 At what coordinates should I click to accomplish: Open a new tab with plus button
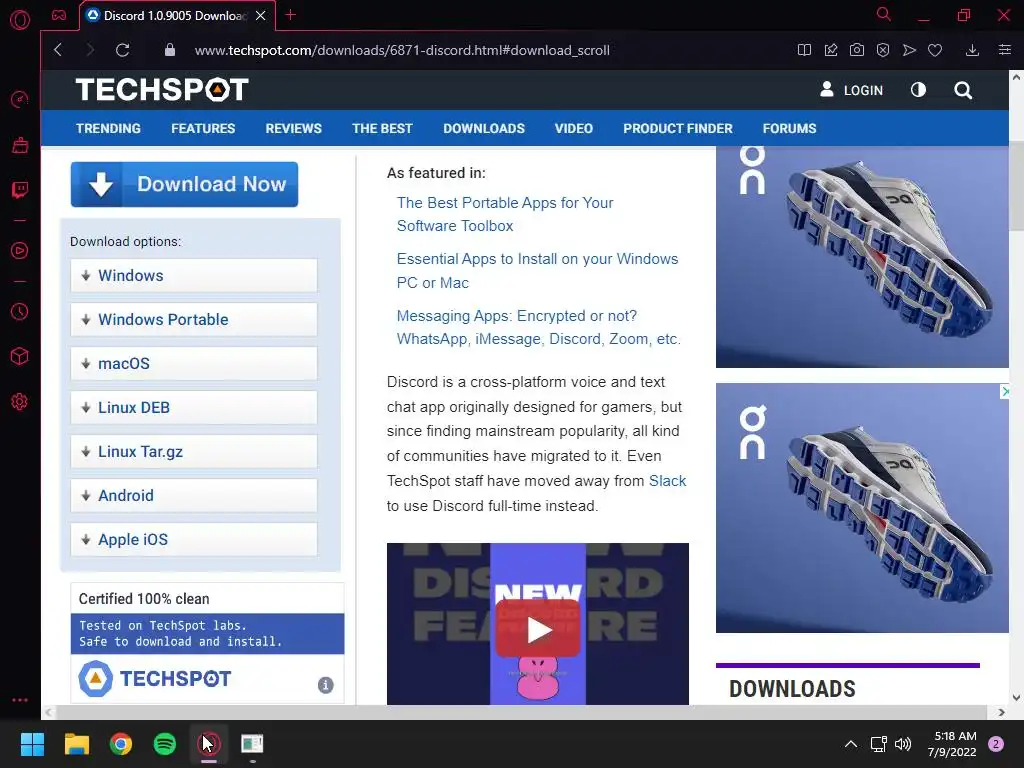(x=291, y=15)
